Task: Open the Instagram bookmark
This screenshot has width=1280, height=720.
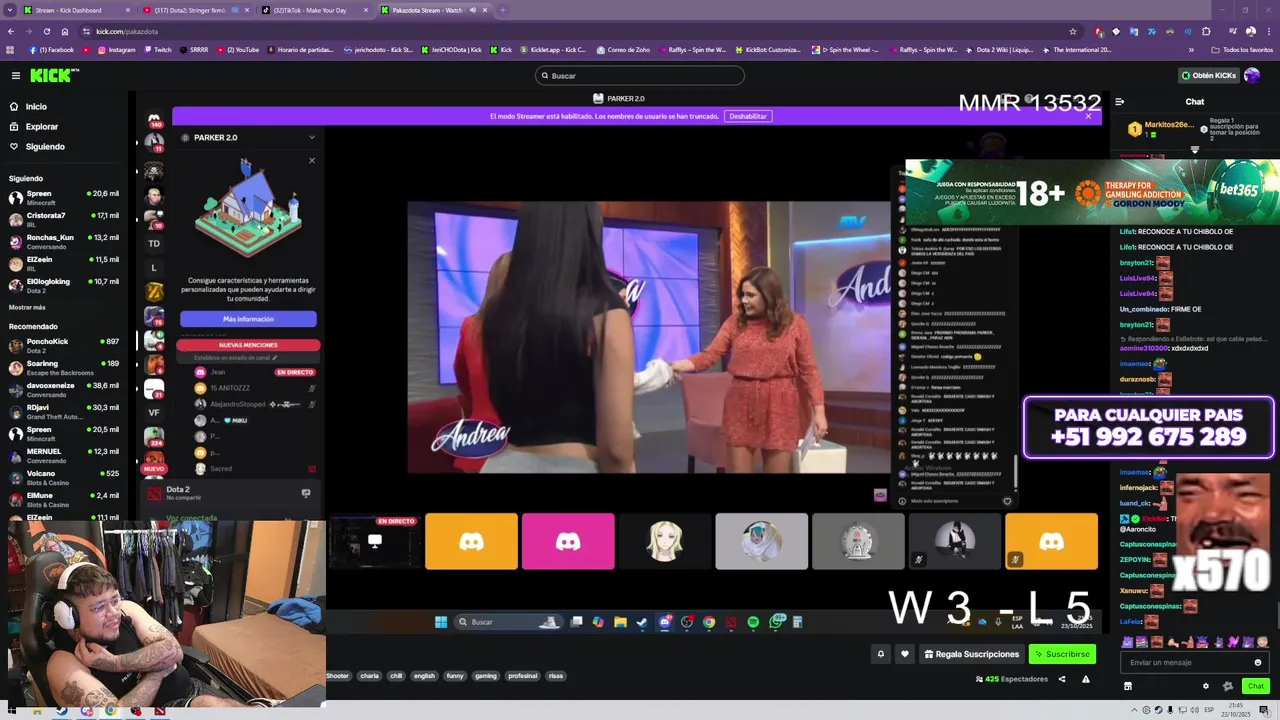Action: coord(116,50)
